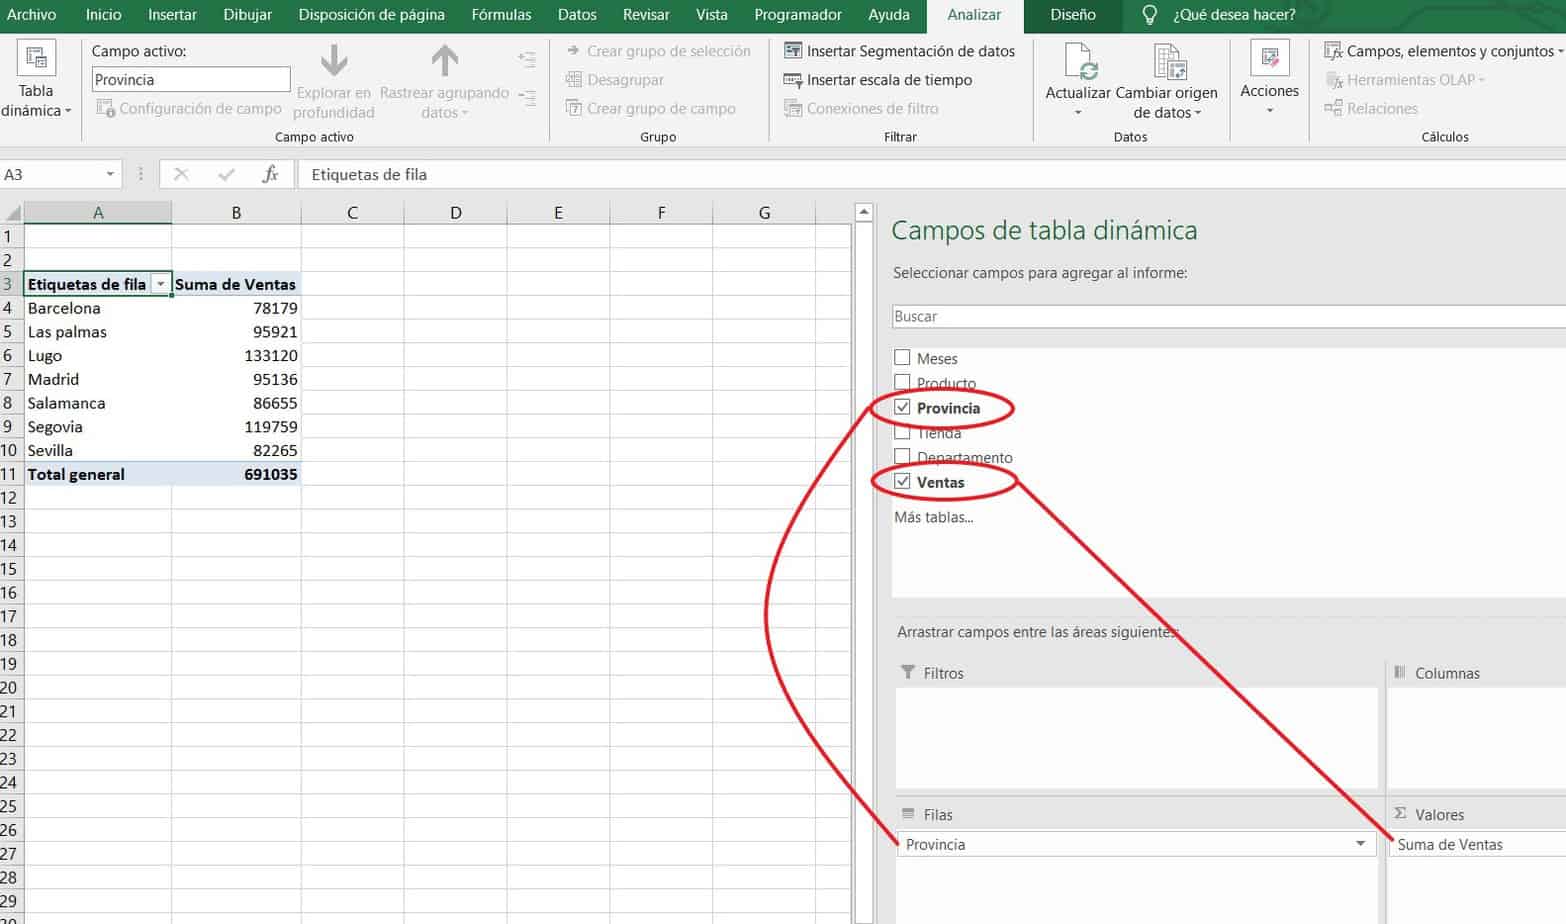The width and height of the screenshot is (1566, 924).
Task: Click the formula bar confirm checkmark
Action: pyautogui.click(x=226, y=174)
